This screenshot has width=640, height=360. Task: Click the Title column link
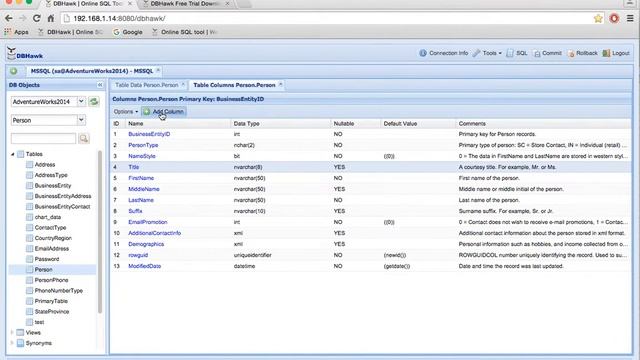point(133,167)
